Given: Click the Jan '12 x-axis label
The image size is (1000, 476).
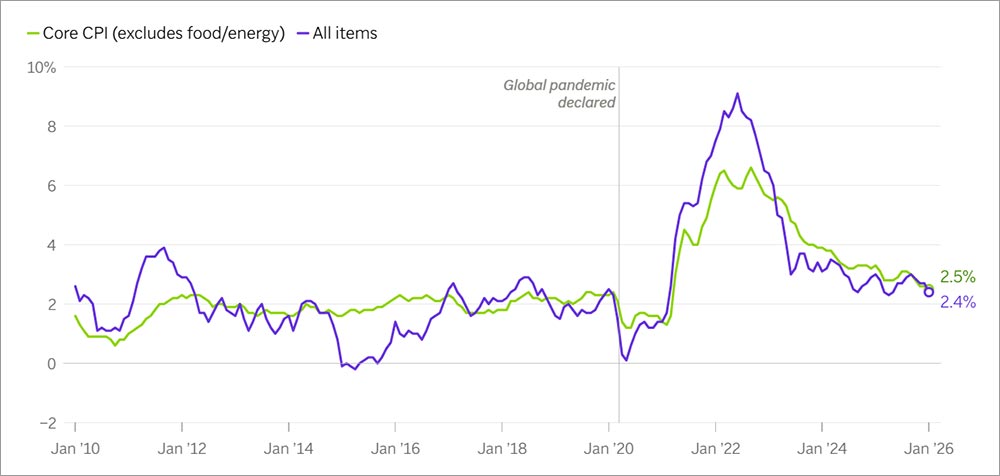Looking at the screenshot, I should pos(182,451).
